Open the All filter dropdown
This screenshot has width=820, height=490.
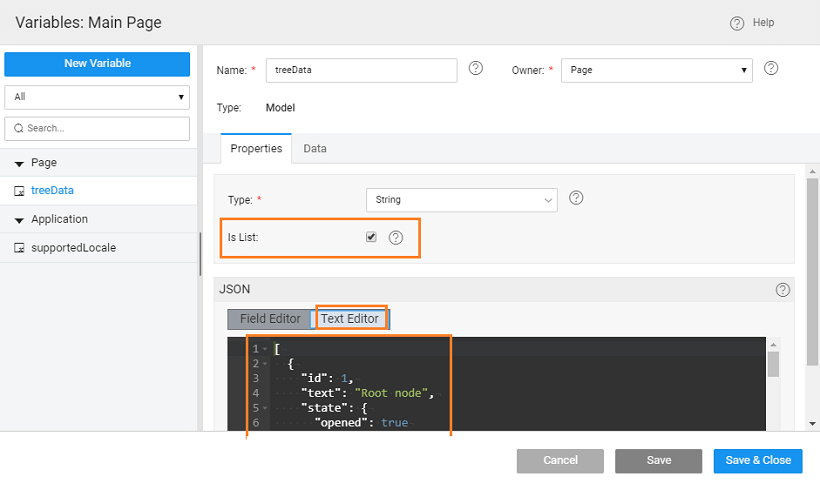click(97, 97)
